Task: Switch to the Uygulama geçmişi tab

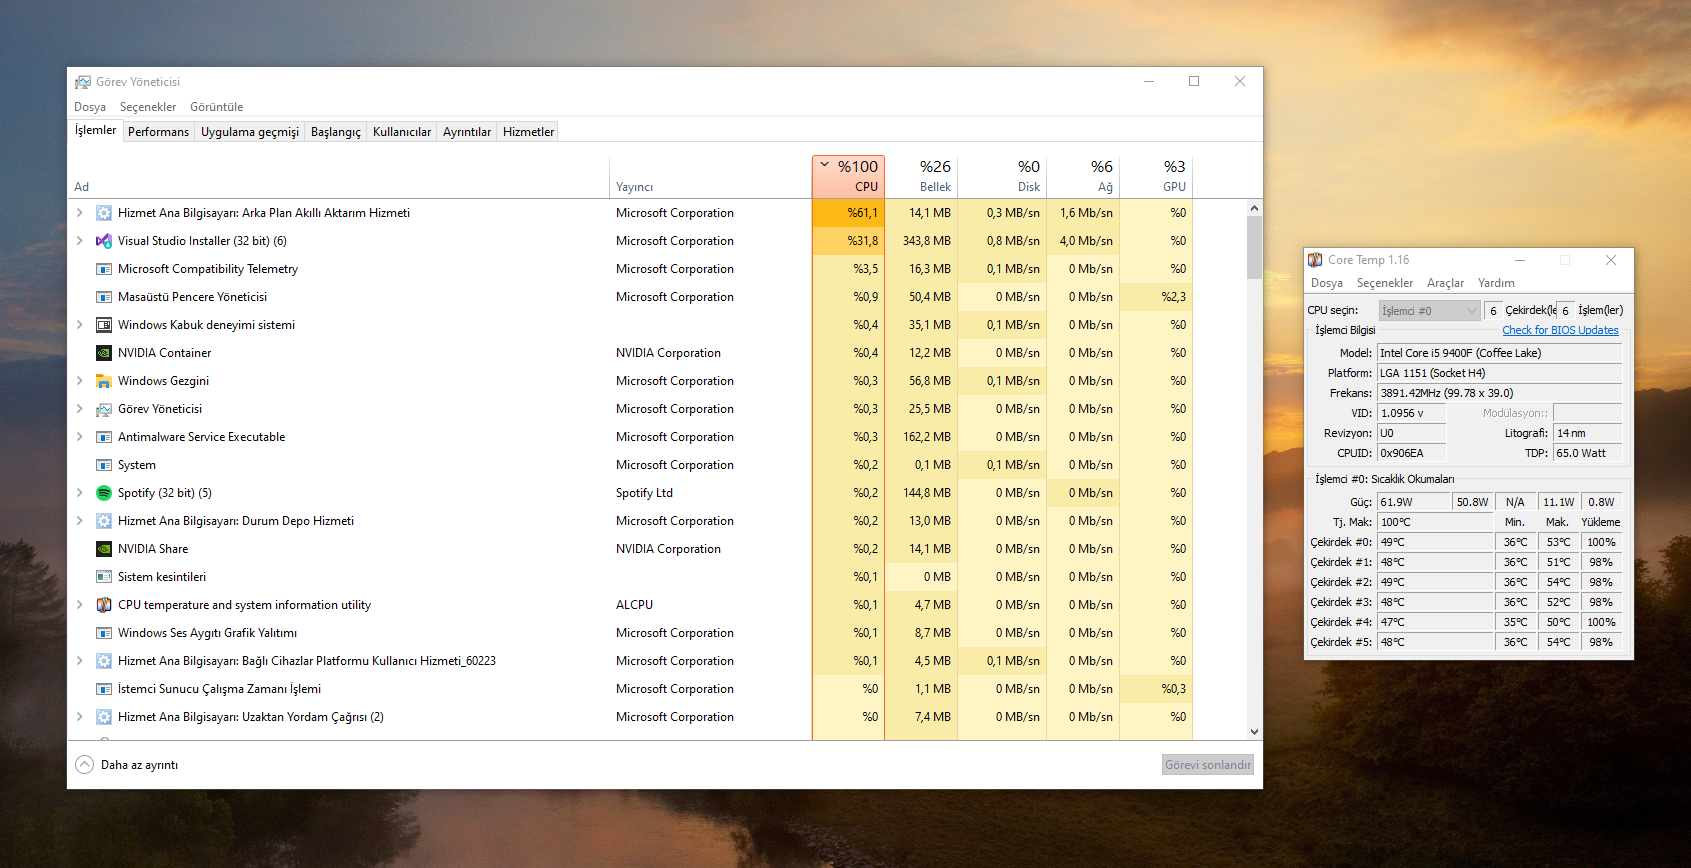Action: tap(250, 132)
